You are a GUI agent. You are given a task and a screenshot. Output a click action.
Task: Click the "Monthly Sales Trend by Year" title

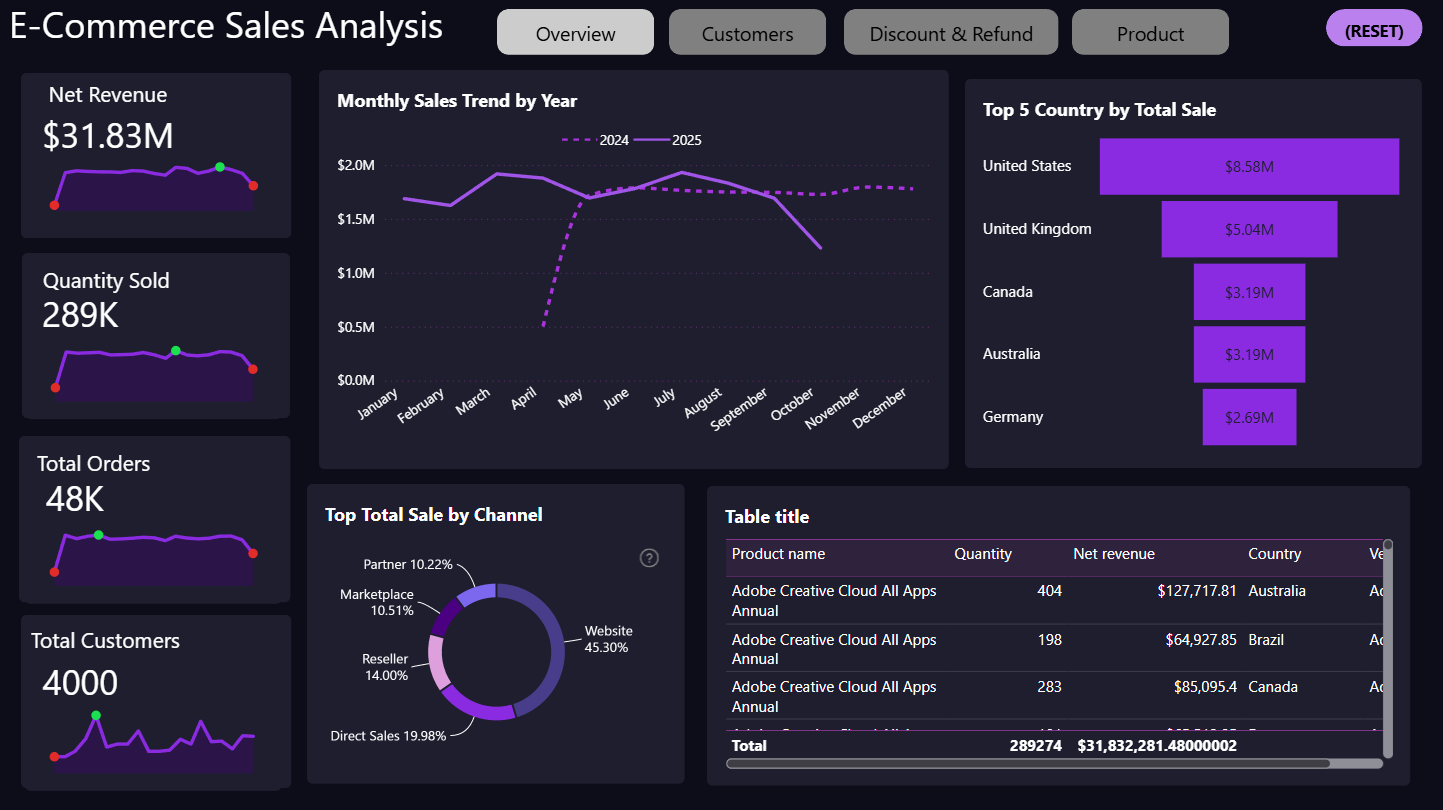pyautogui.click(x=457, y=101)
